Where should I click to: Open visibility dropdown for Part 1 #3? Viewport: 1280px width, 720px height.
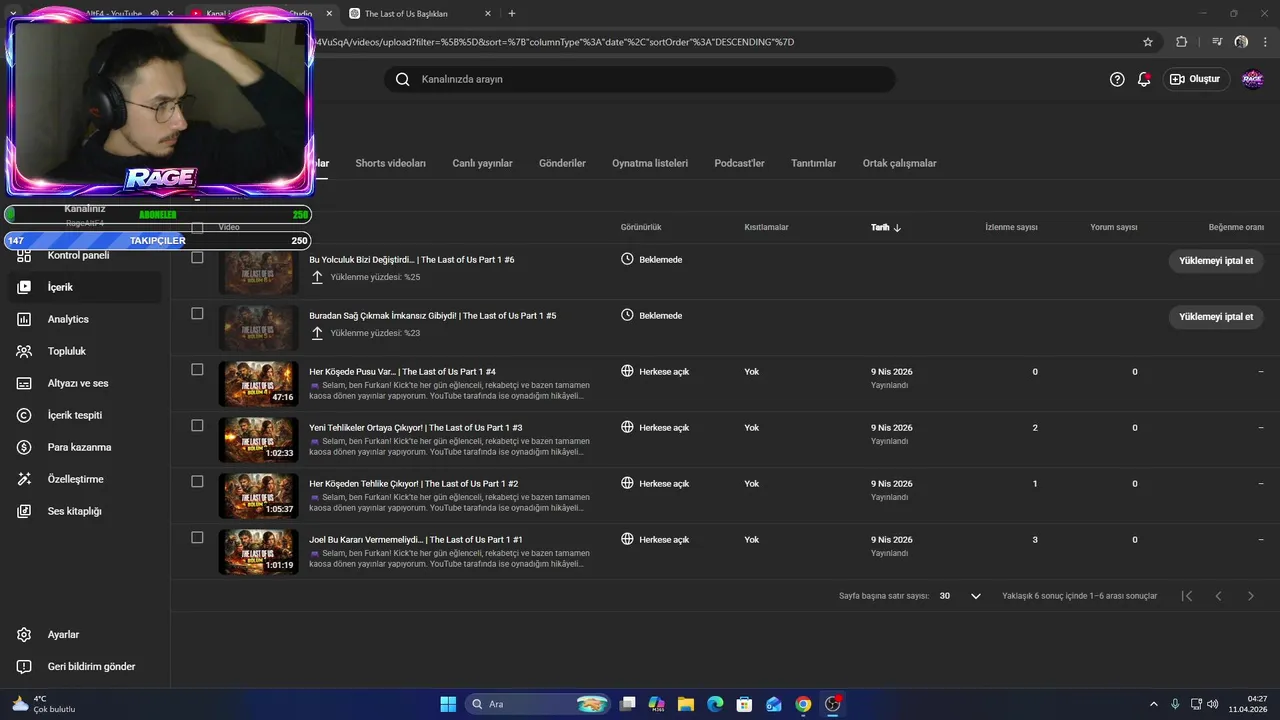click(655, 427)
